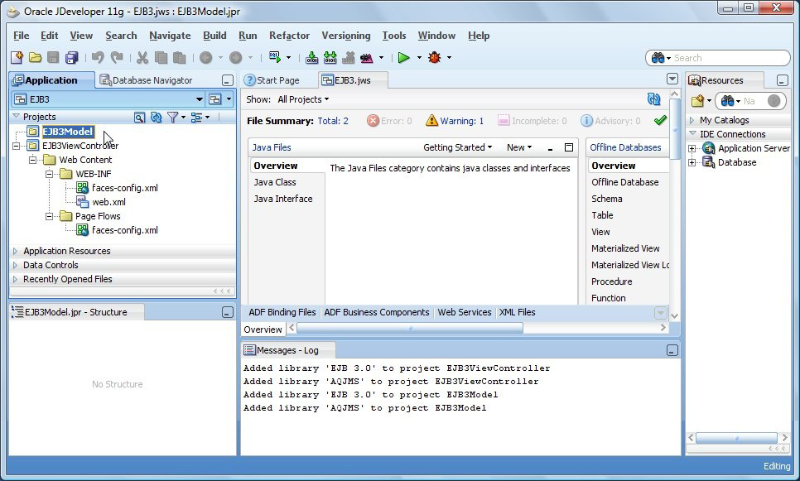Click the Refresh icon in Projects header
The width and height of the screenshot is (800, 481).
pyautogui.click(x=156, y=117)
